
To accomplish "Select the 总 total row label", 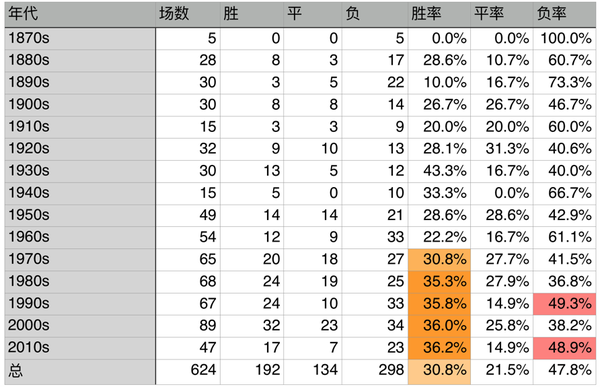I will [80, 371].
